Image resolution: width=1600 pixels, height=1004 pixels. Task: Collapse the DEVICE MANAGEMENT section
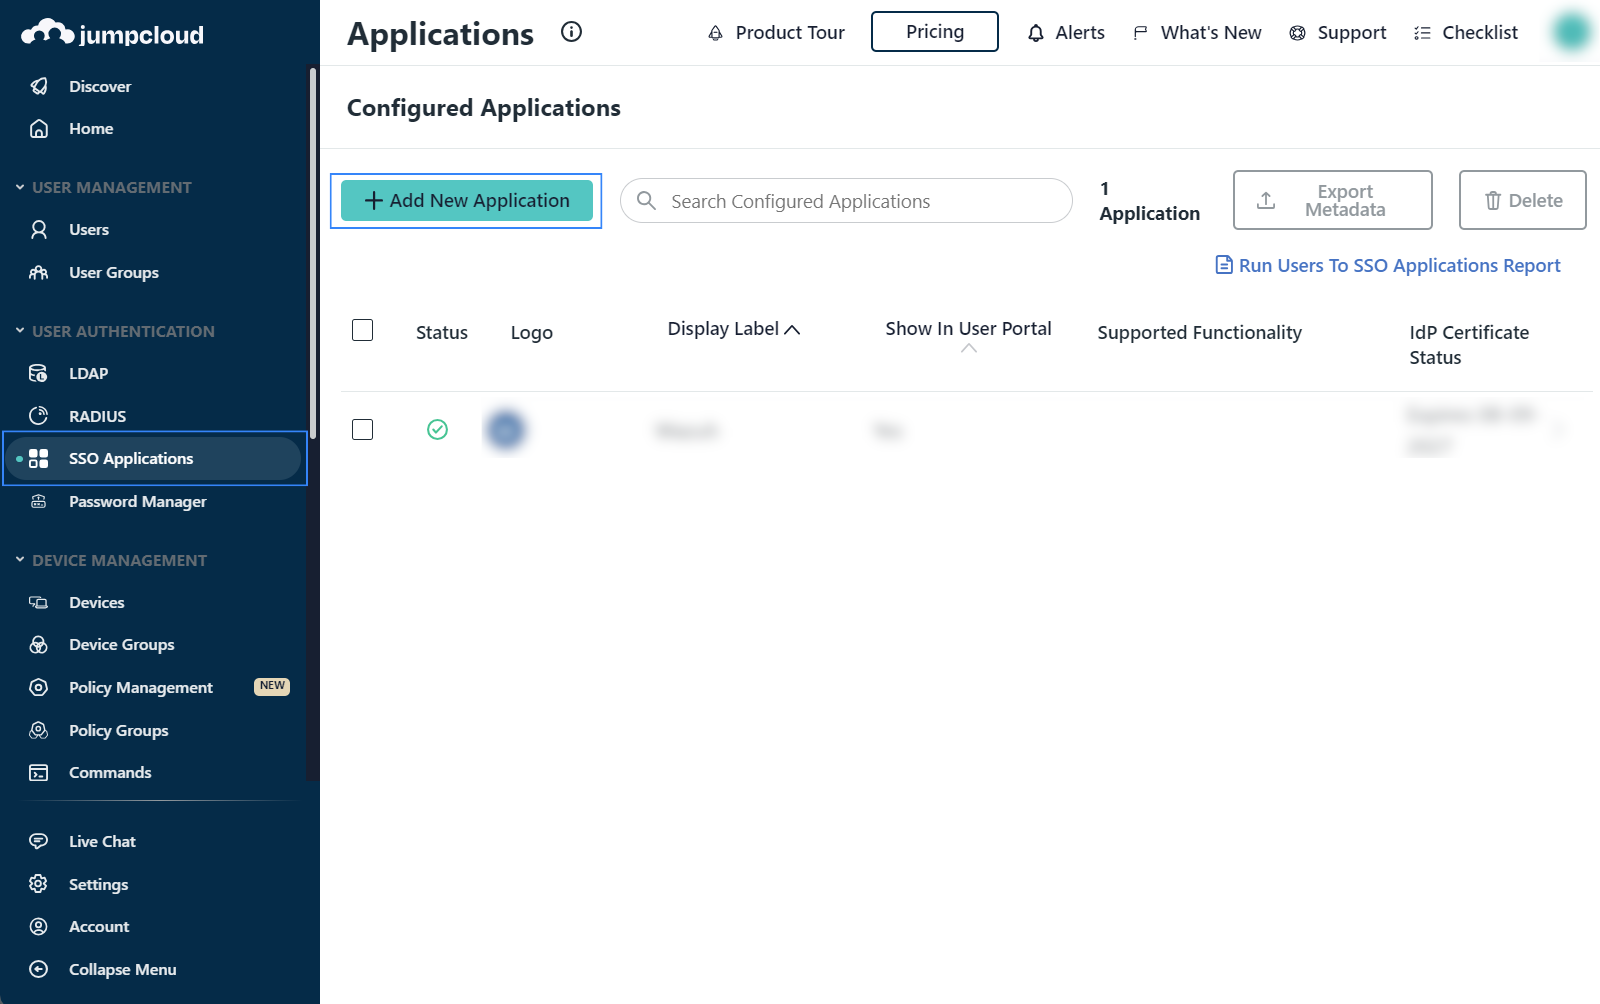[20, 560]
